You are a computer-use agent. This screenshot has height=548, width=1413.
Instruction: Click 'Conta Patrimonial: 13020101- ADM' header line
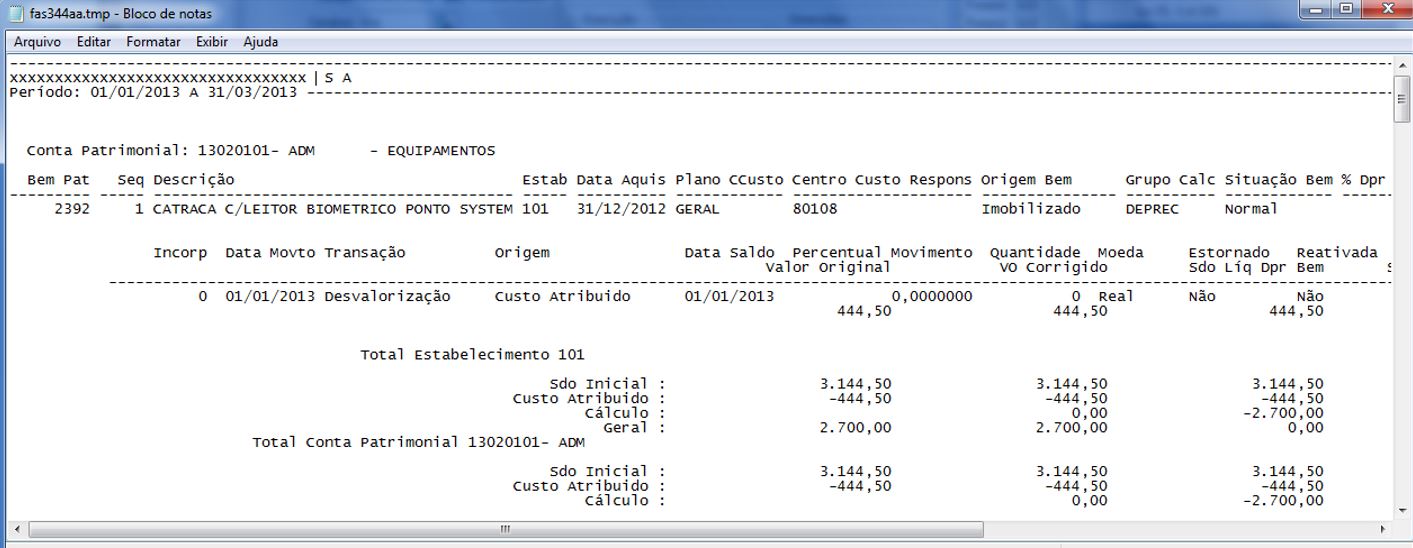click(170, 151)
